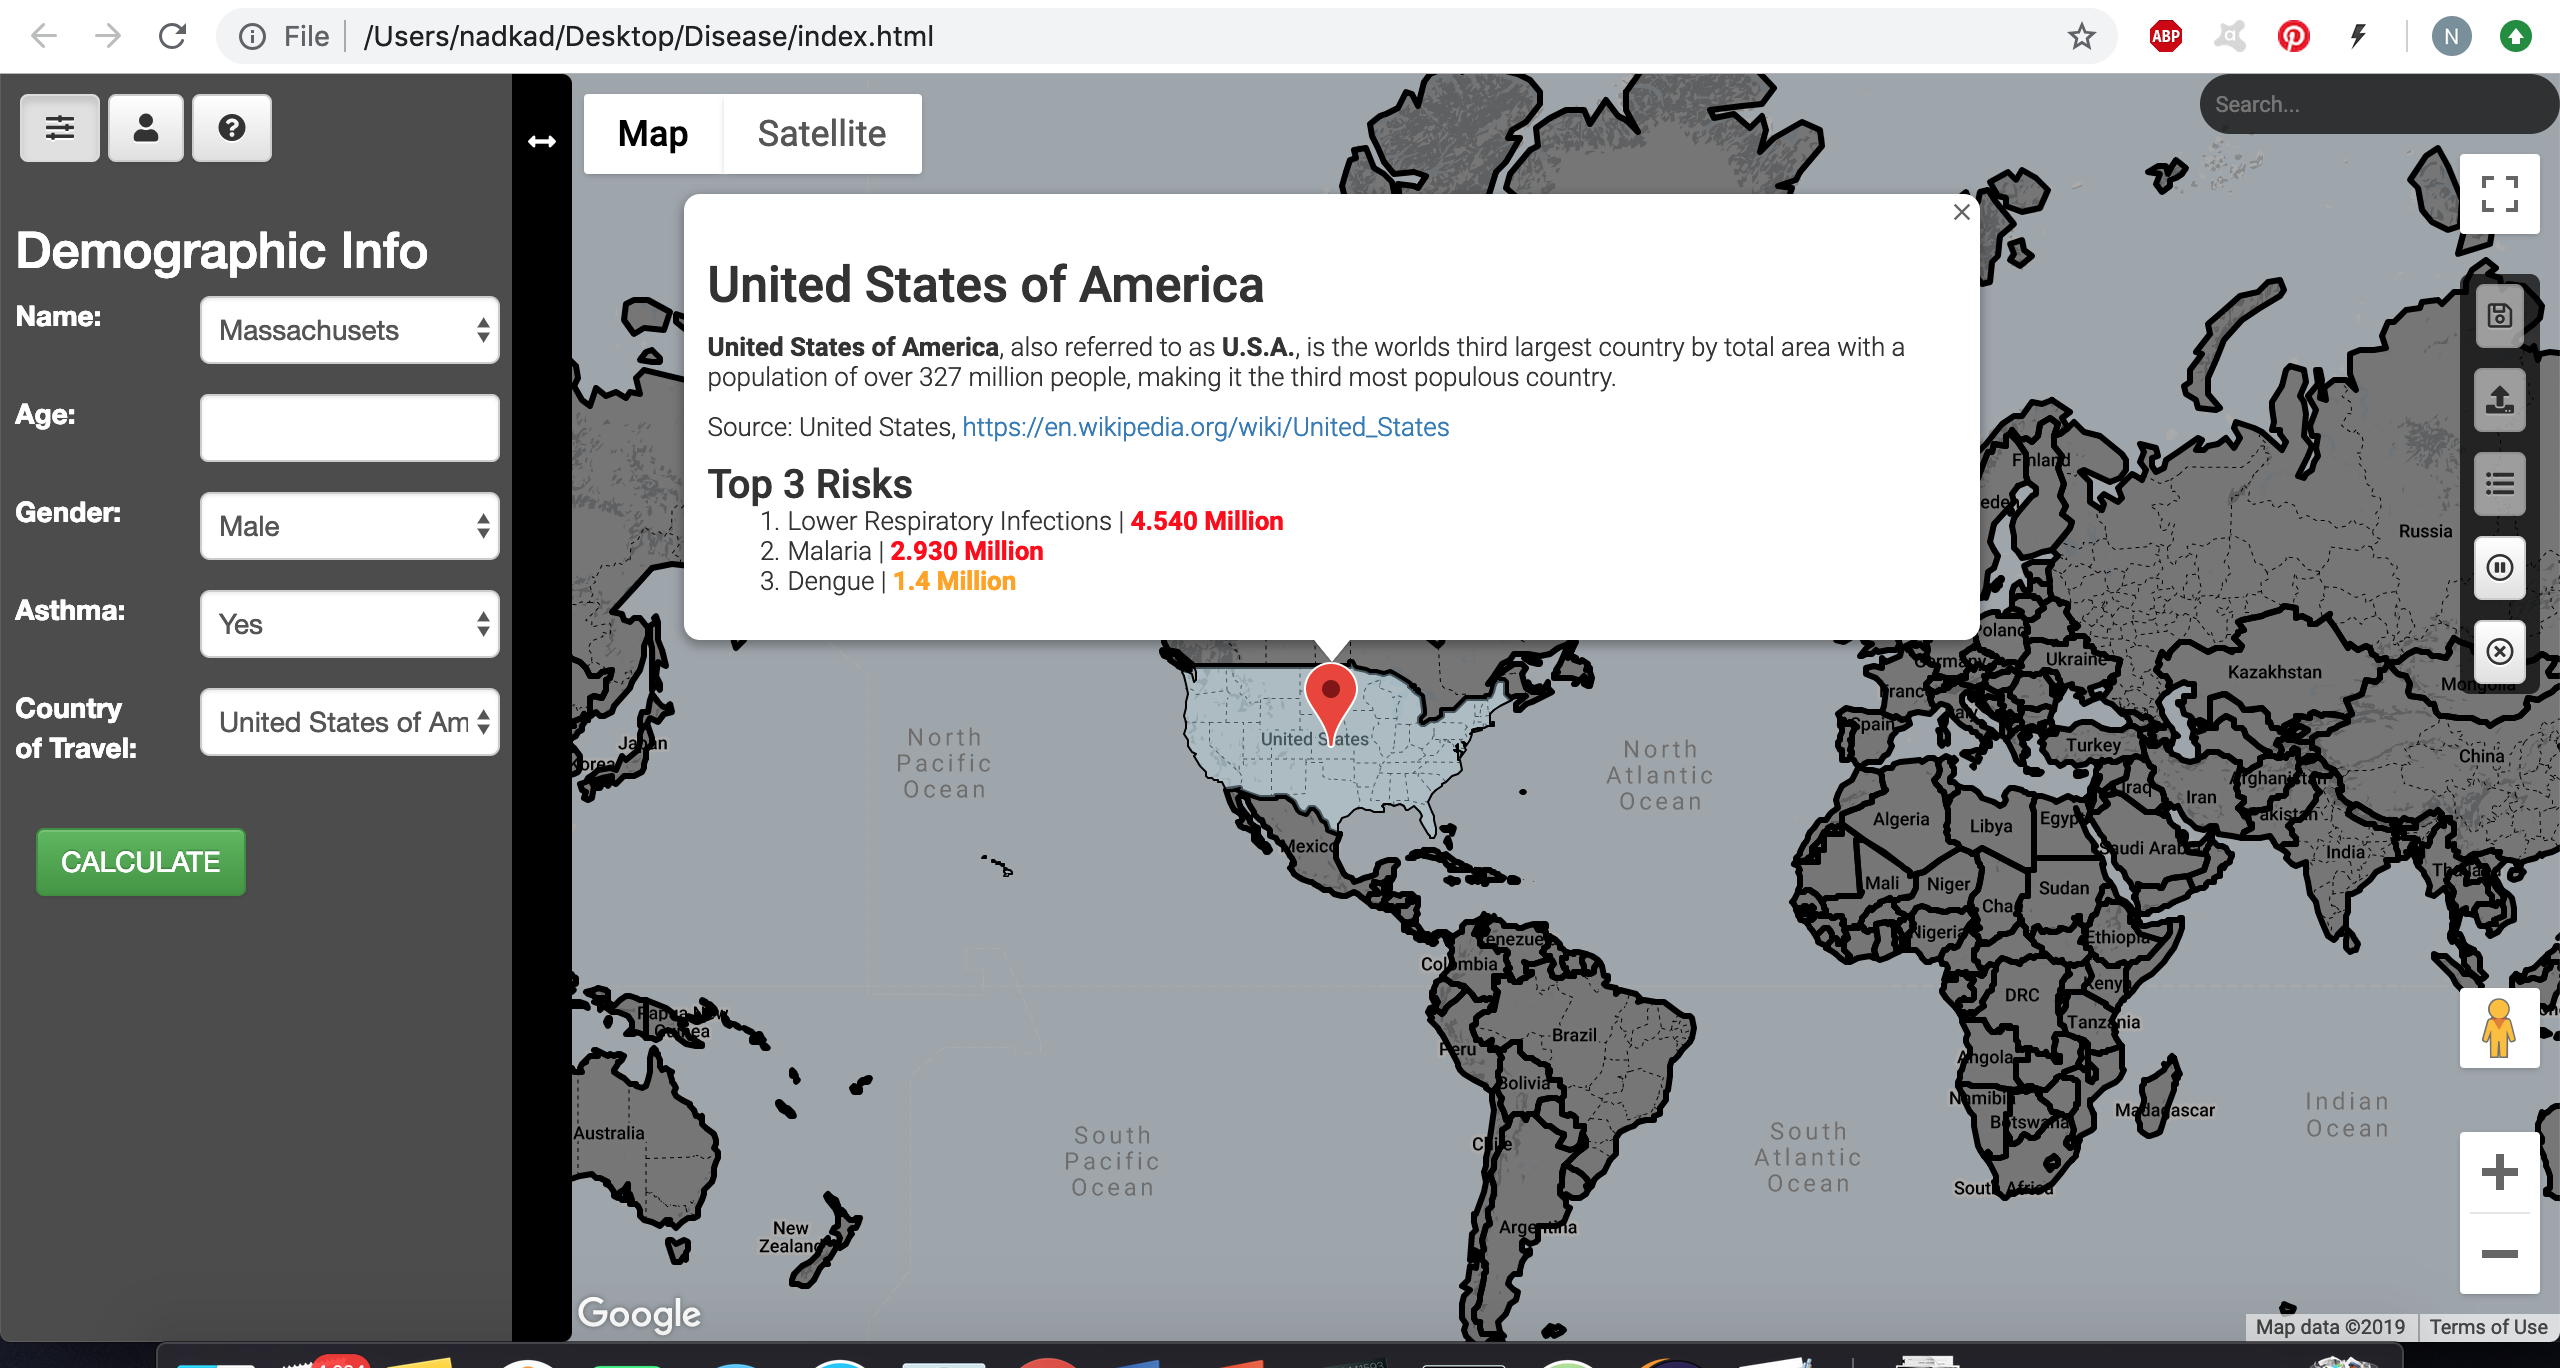
Task: Switch to Satellite map view
Action: pos(821,134)
